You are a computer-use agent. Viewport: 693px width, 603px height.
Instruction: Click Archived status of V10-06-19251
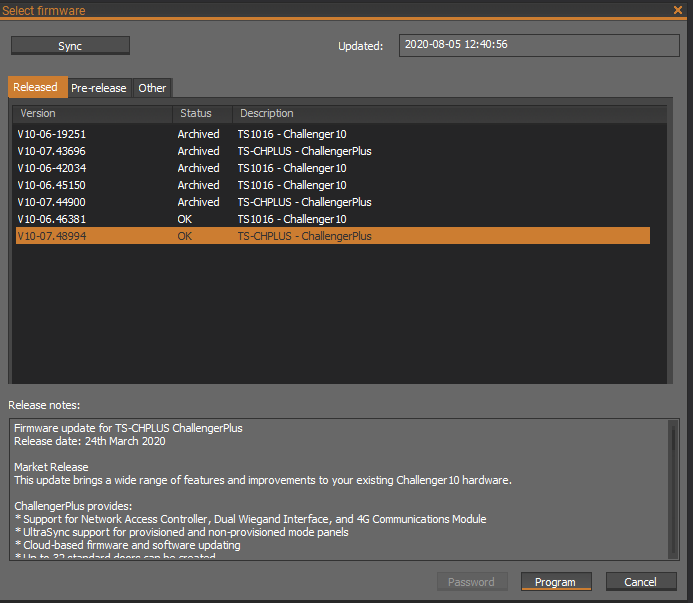(x=198, y=134)
